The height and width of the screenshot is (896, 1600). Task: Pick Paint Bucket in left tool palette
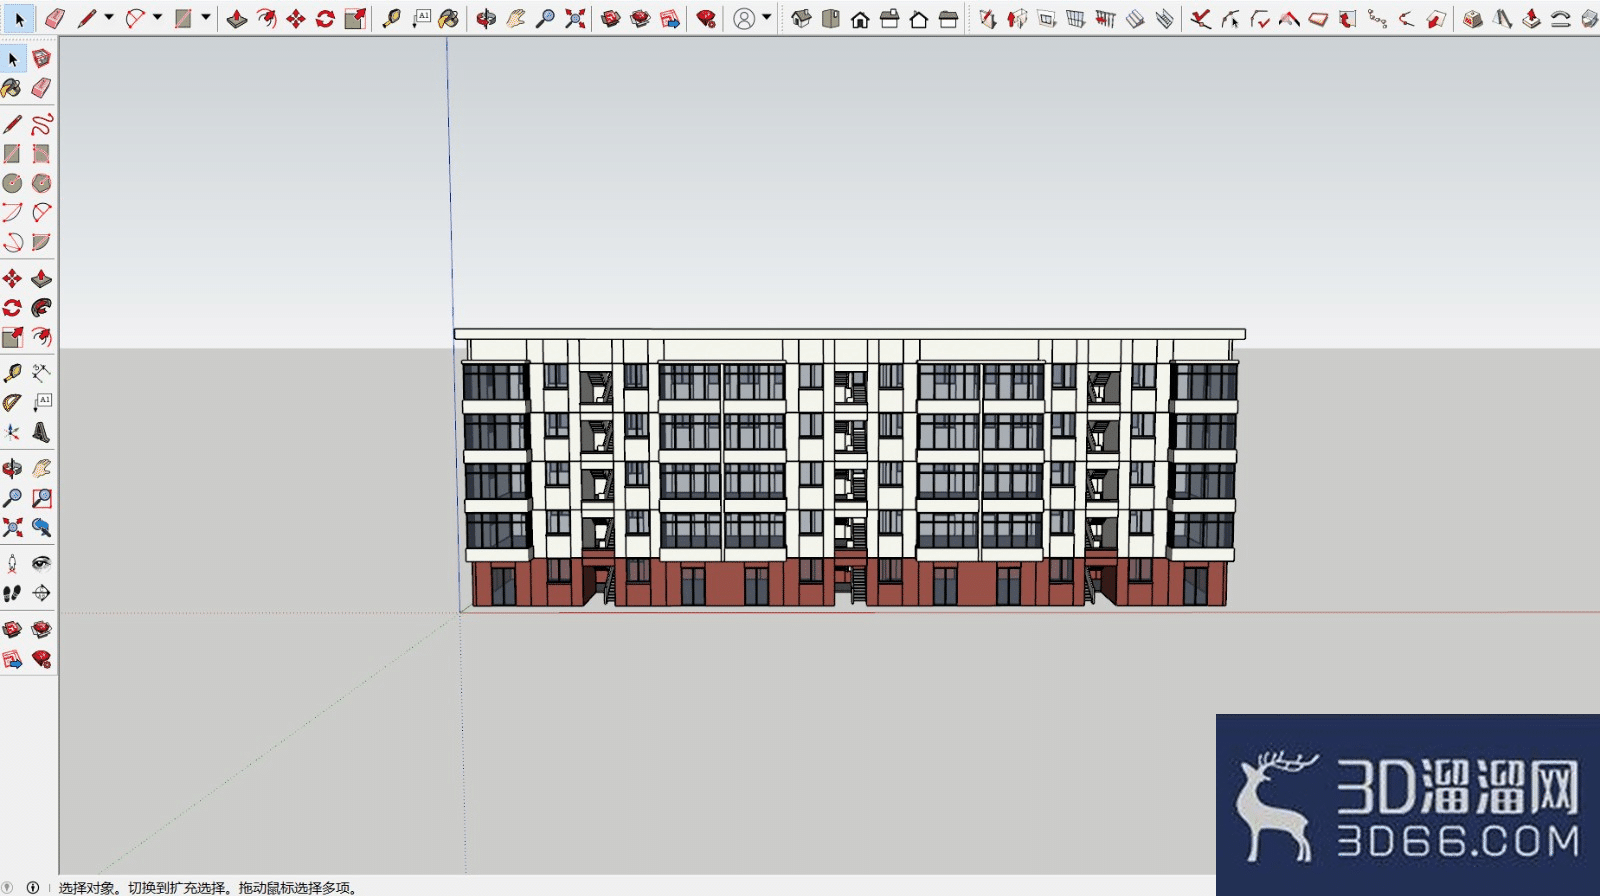(x=12, y=88)
